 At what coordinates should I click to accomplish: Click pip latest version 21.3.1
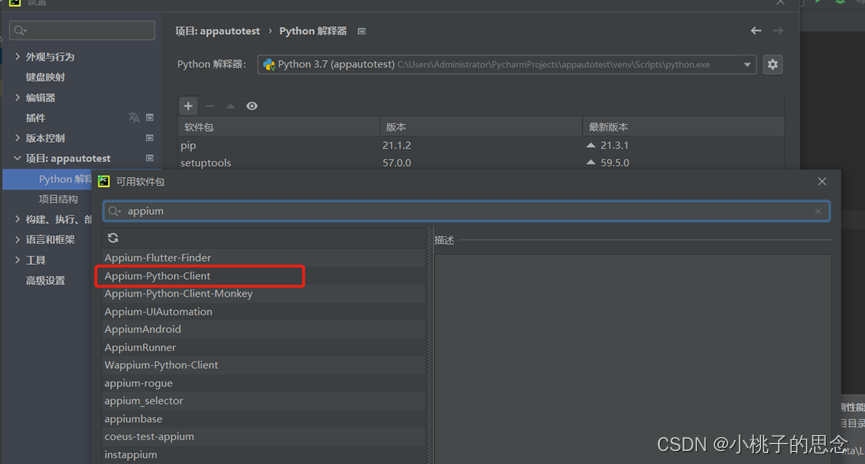(614, 145)
